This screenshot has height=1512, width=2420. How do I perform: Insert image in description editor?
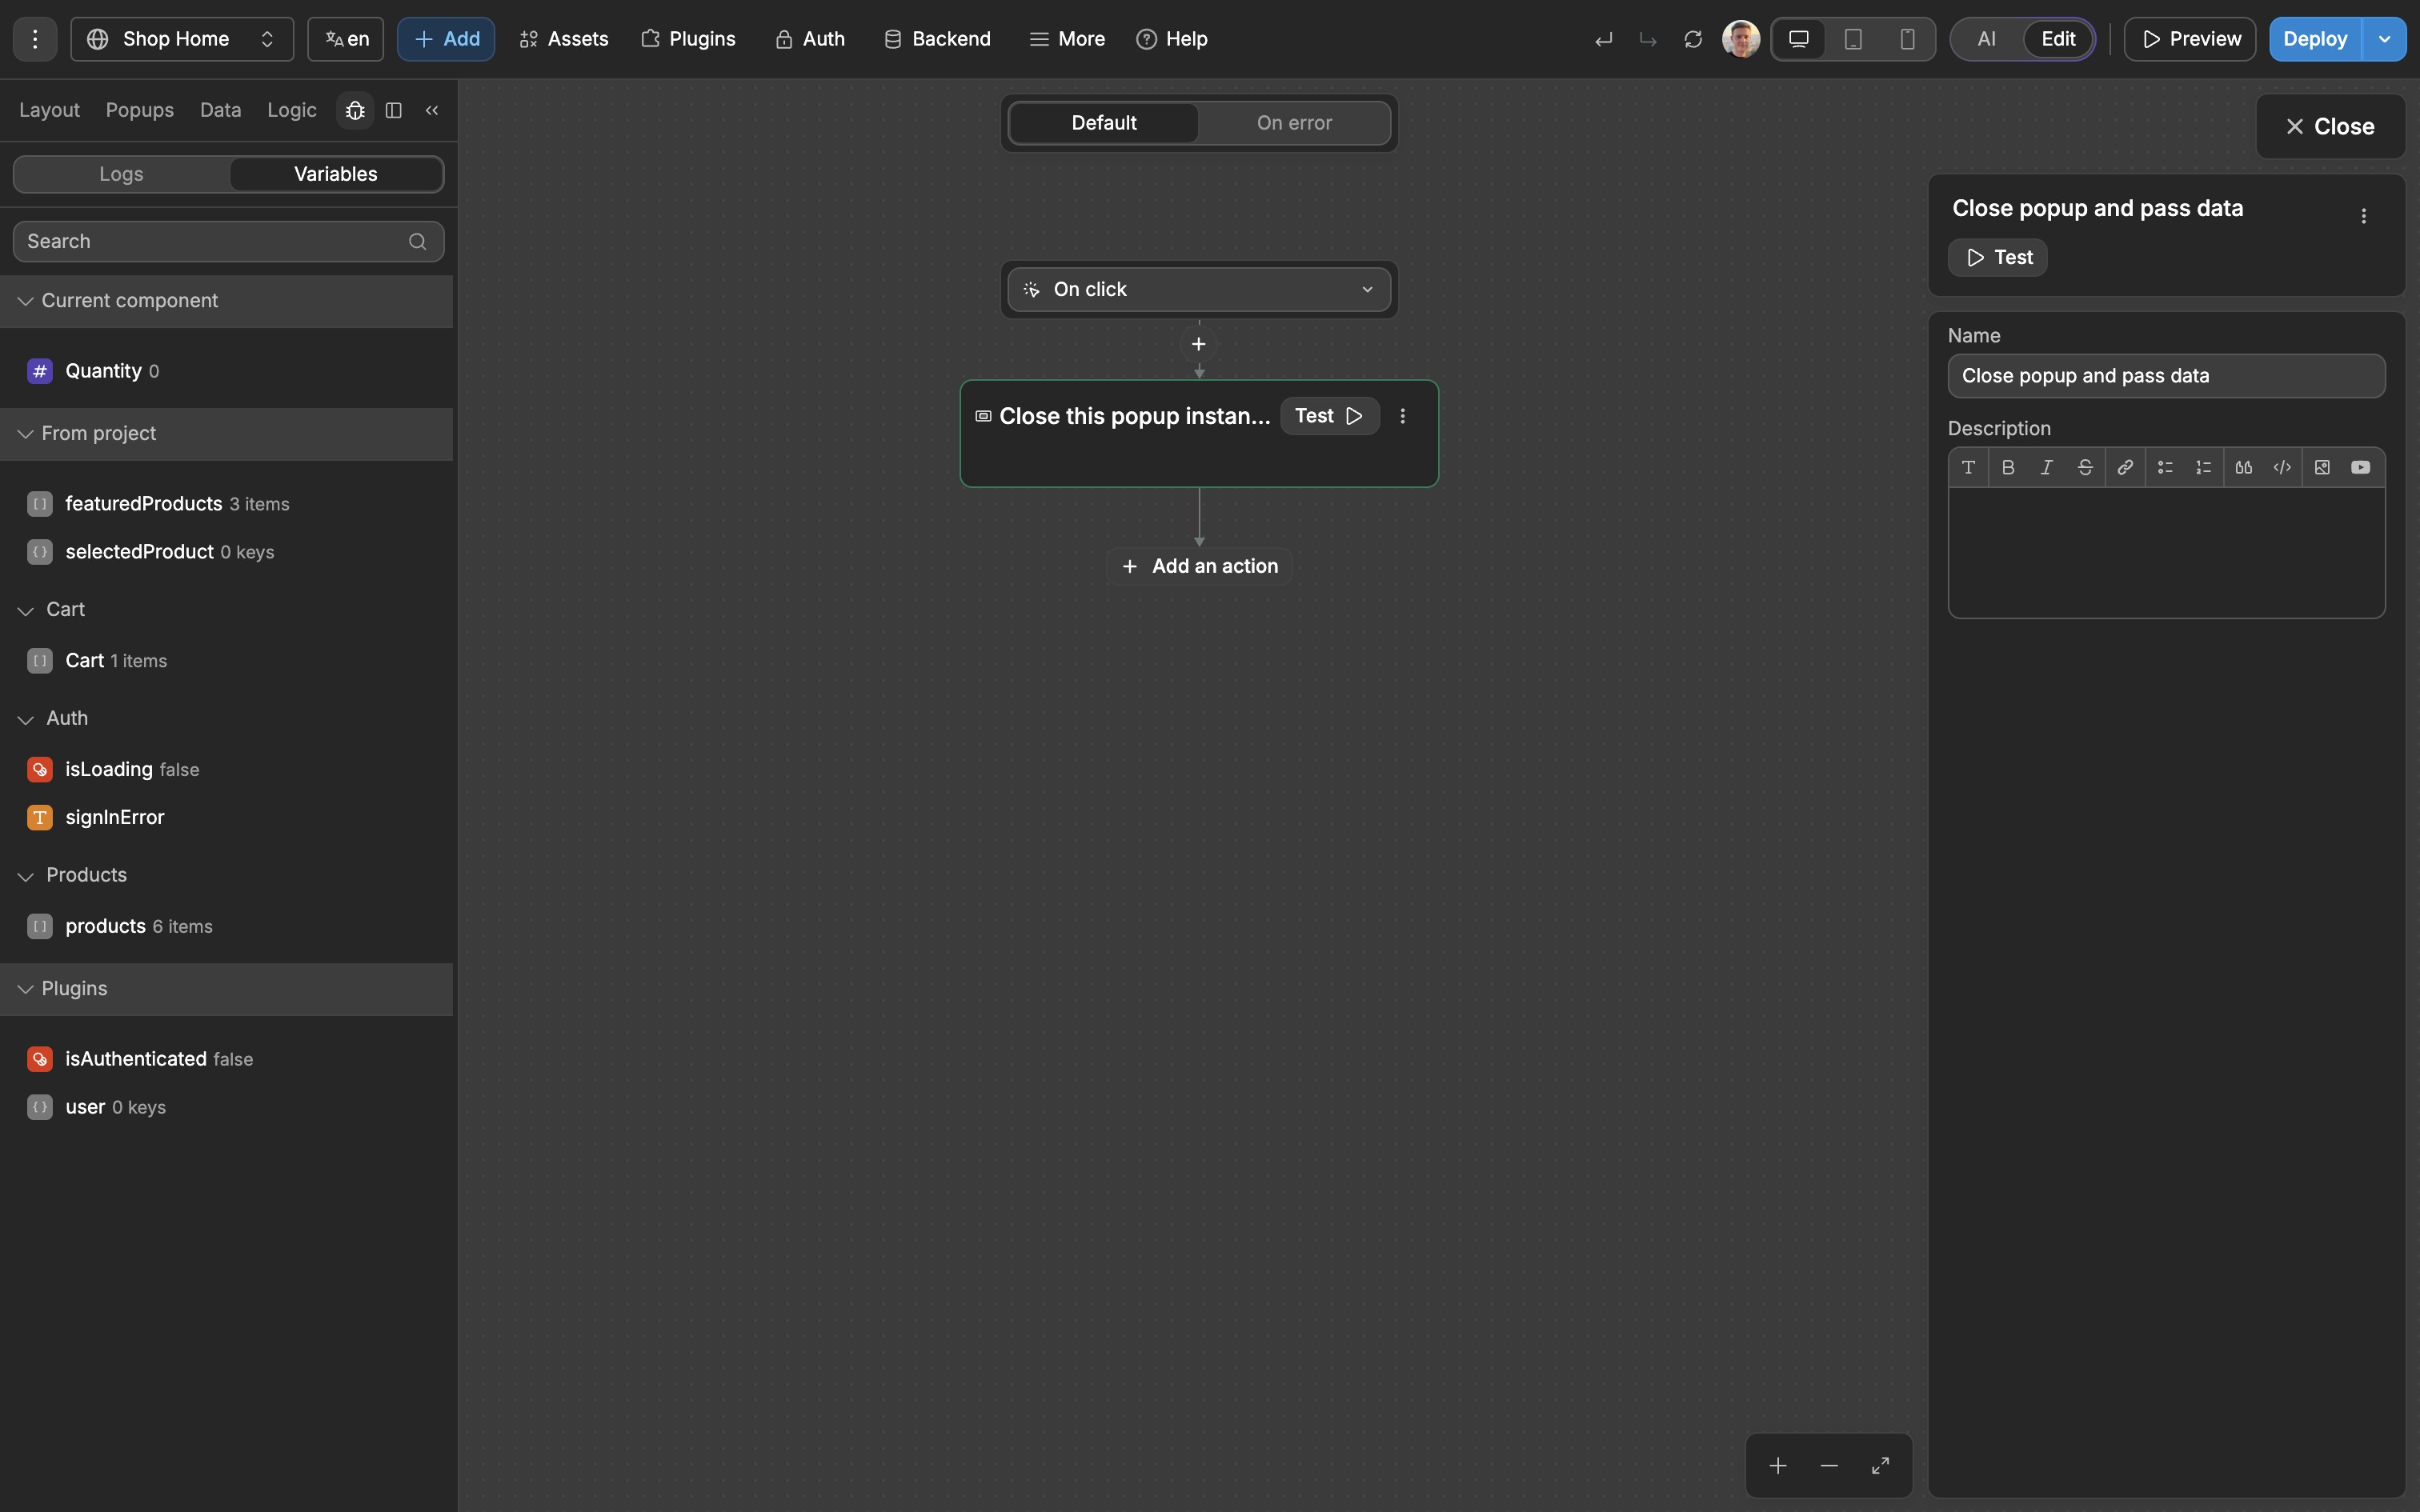[2322, 467]
